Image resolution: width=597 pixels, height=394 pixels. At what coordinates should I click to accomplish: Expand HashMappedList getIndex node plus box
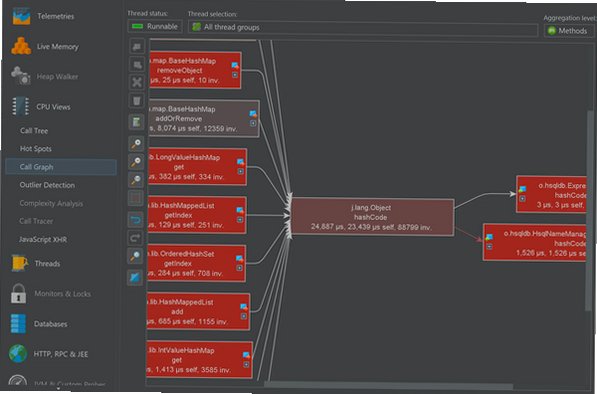click(240, 220)
